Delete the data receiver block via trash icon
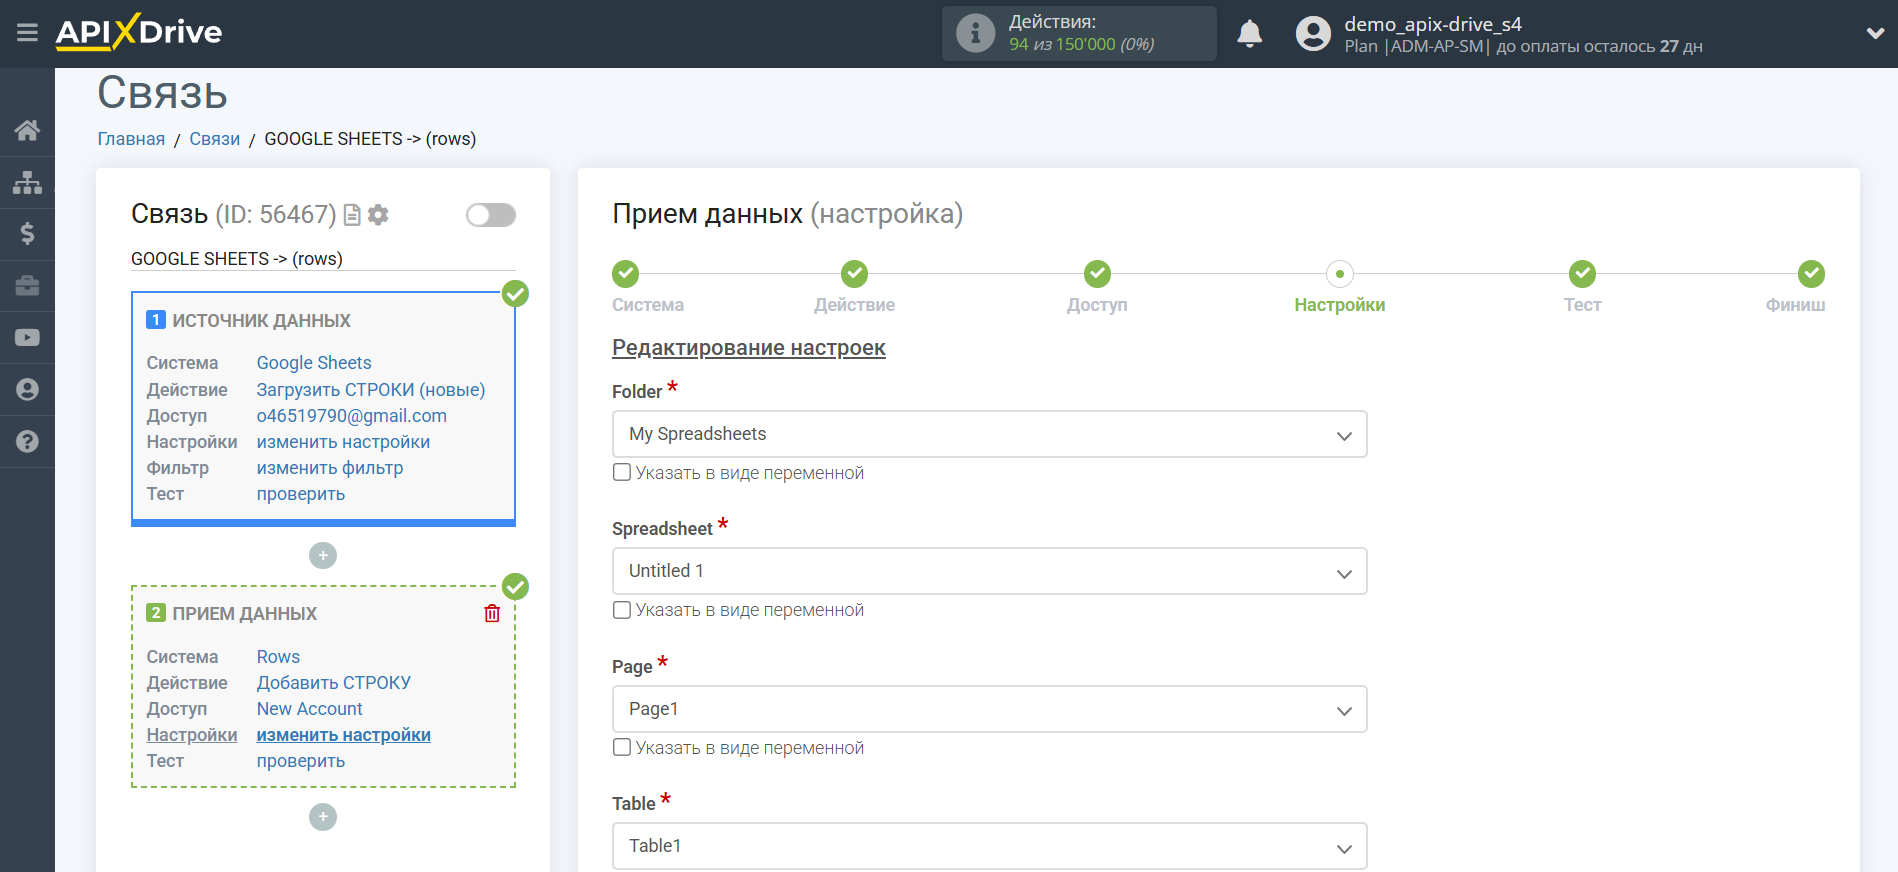 pyautogui.click(x=492, y=613)
